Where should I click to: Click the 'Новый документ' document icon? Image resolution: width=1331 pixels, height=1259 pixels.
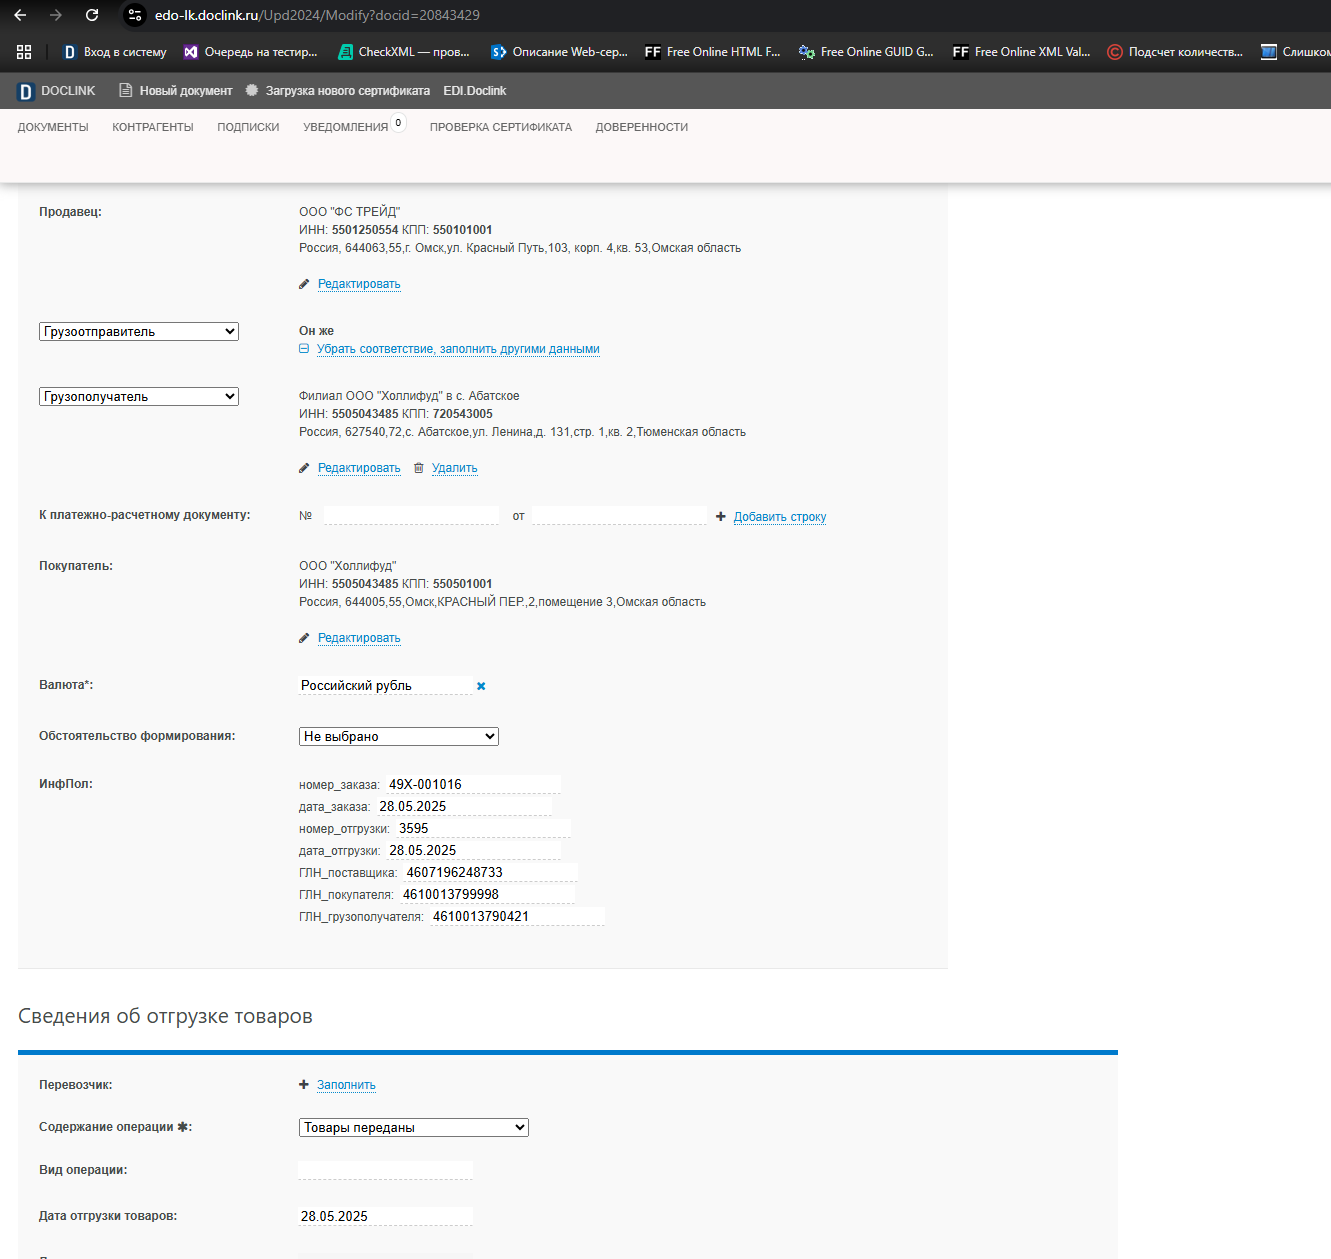[x=126, y=90]
